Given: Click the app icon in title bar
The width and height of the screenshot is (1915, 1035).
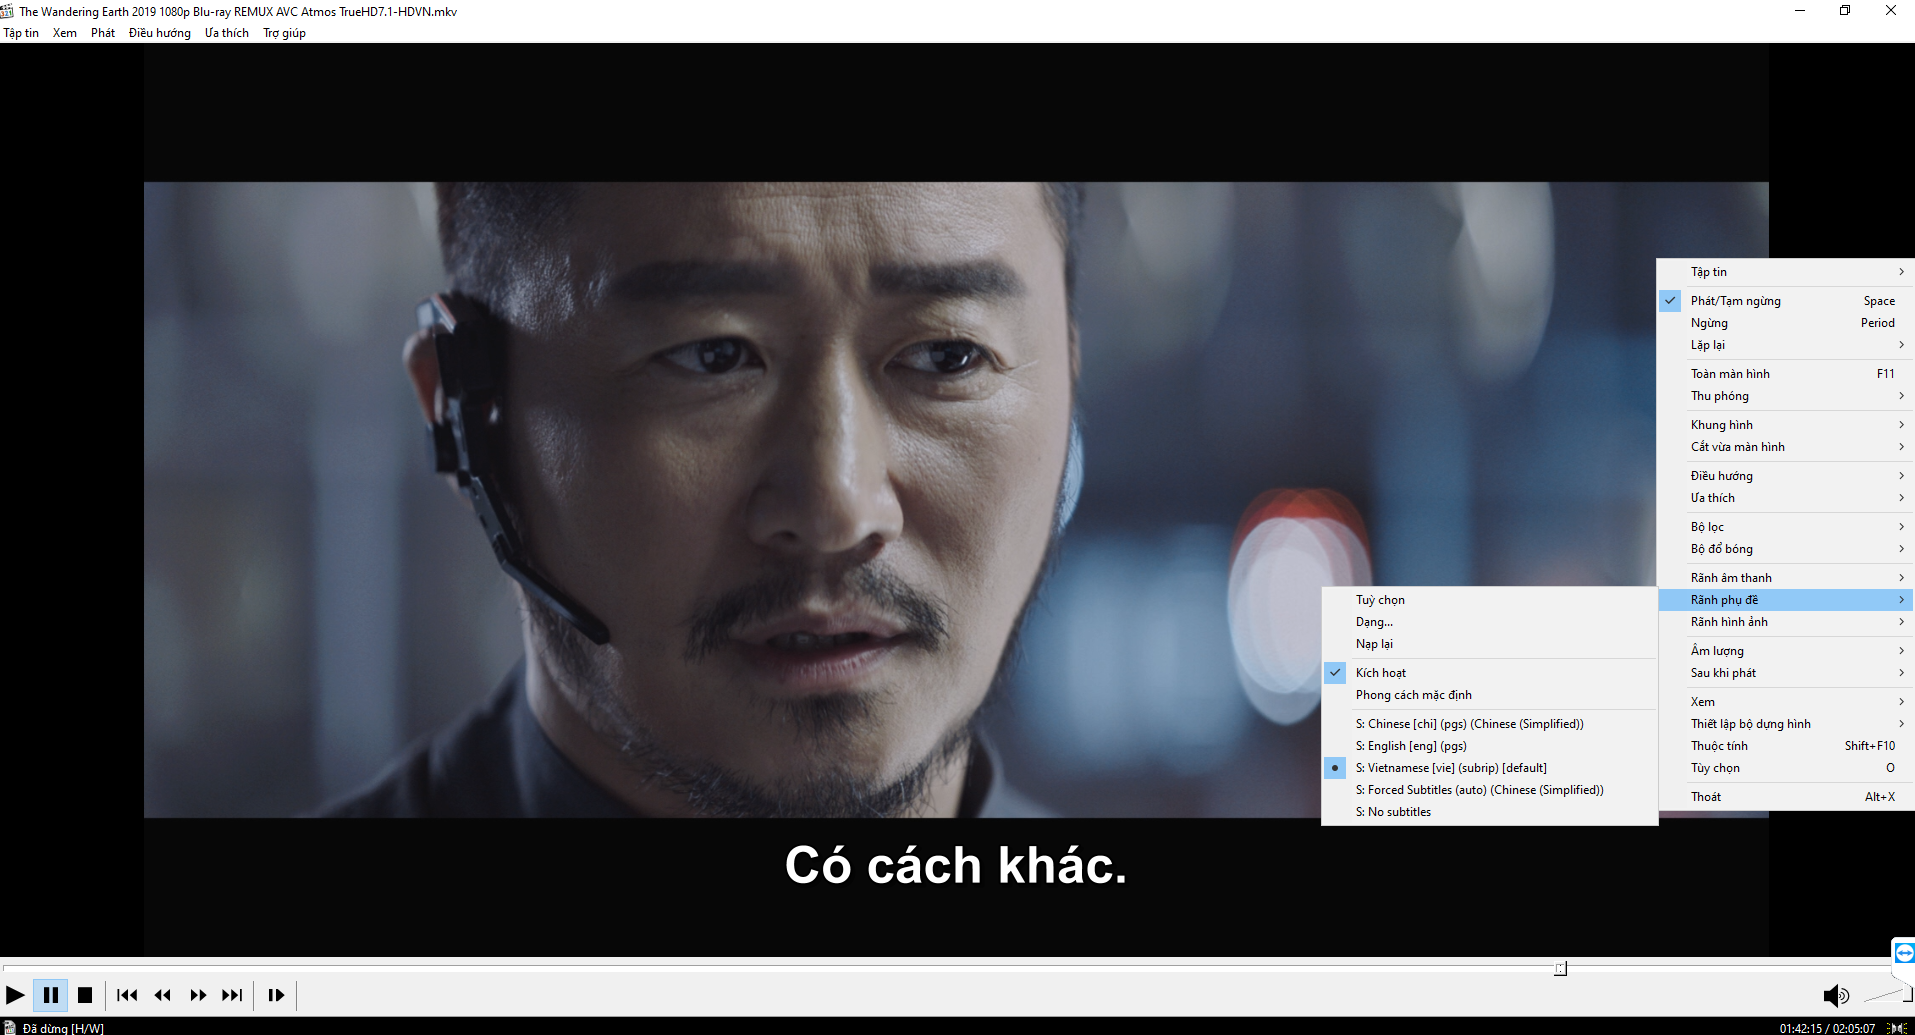Looking at the screenshot, I should click(x=7, y=11).
